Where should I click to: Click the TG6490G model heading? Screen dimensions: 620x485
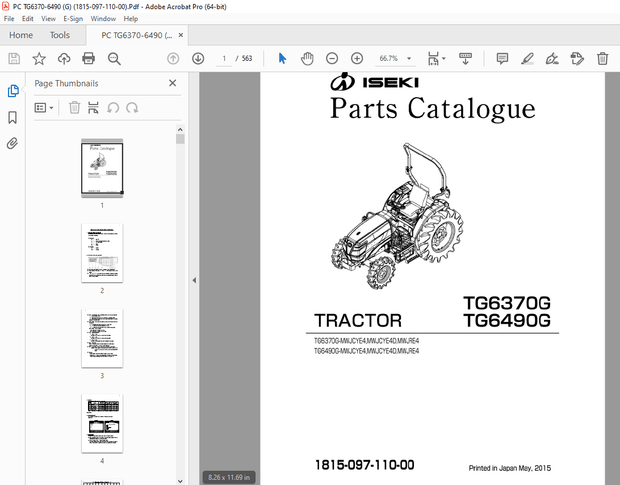coord(507,321)
